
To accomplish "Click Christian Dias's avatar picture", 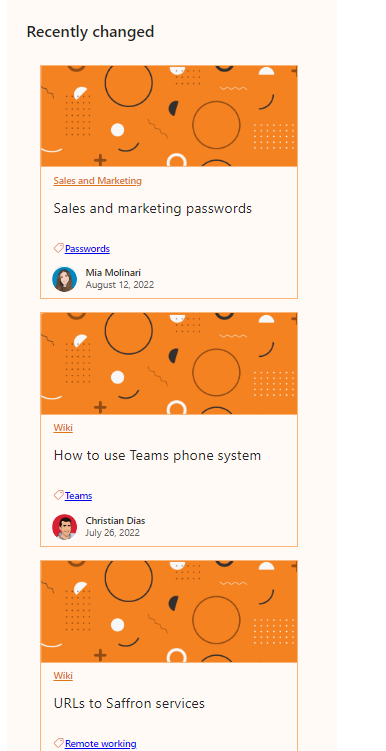I will (65, 527).
